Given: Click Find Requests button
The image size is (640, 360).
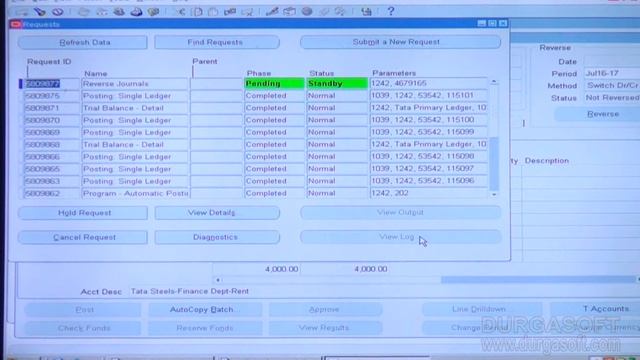Looking at the screenshot, I should pos(217,42).
